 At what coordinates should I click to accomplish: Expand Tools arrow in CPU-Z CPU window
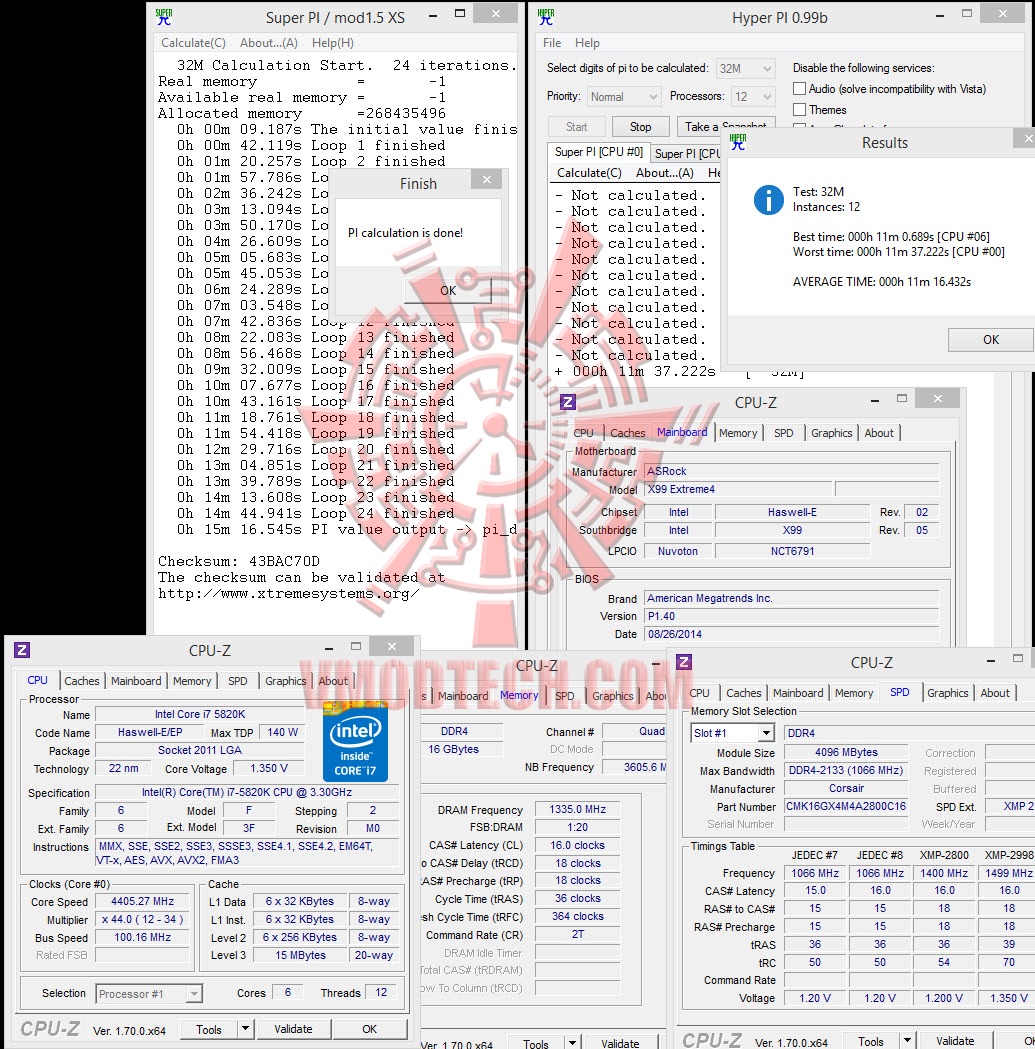click(245, 1028)
